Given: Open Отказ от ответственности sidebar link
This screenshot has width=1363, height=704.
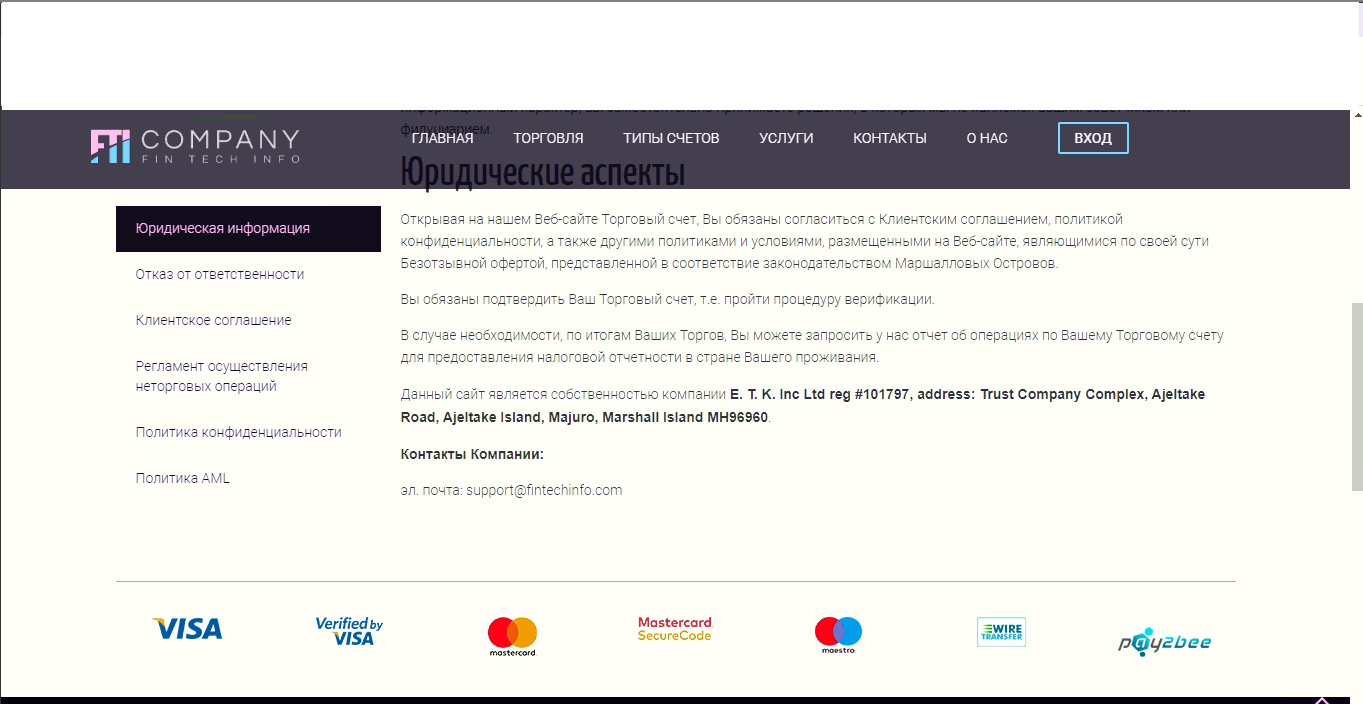Looking at the screenshot, I should point(220,274).
